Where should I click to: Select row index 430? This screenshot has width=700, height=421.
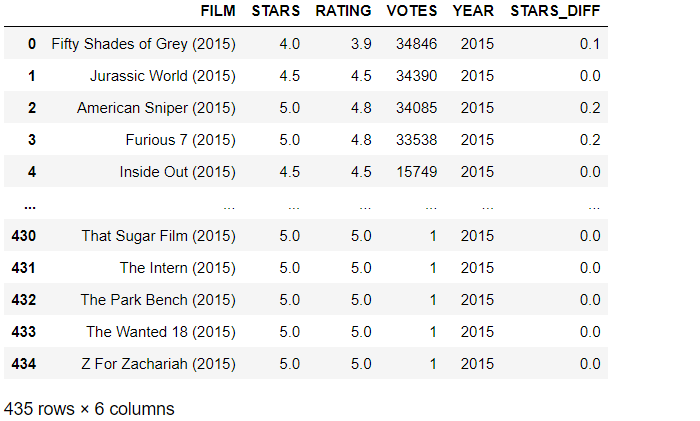(x=24, y=236)
